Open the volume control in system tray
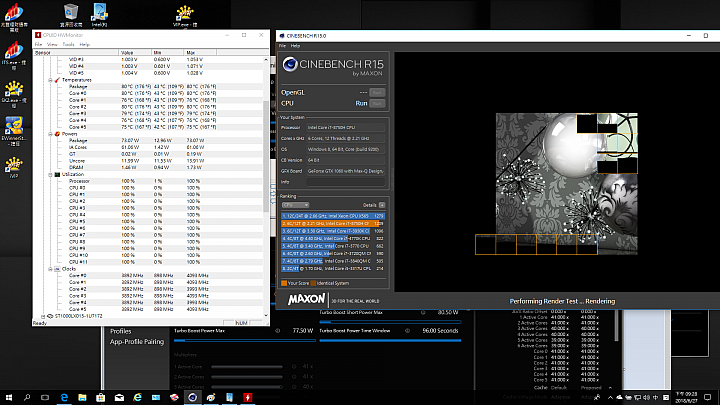720x405 pixels. click(x=646, y=398)
